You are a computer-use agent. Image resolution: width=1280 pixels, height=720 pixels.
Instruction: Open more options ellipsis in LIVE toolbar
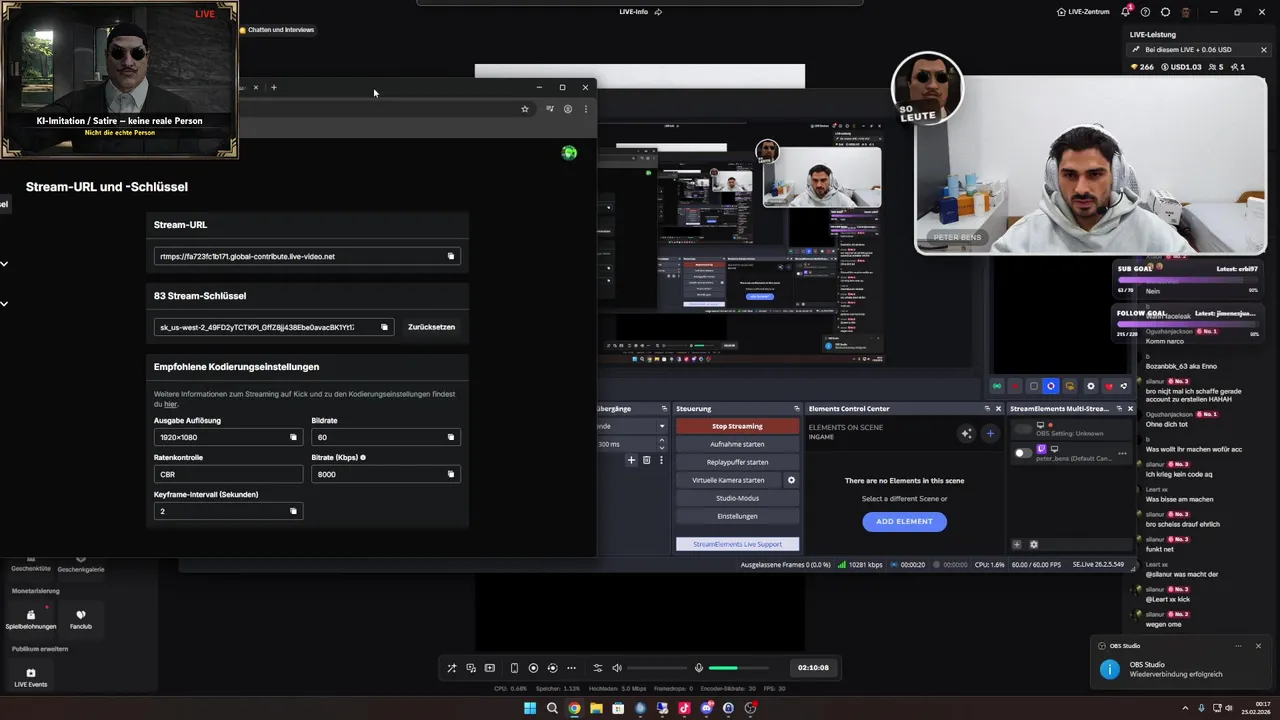pyautogui.click(x=571, y=668)
